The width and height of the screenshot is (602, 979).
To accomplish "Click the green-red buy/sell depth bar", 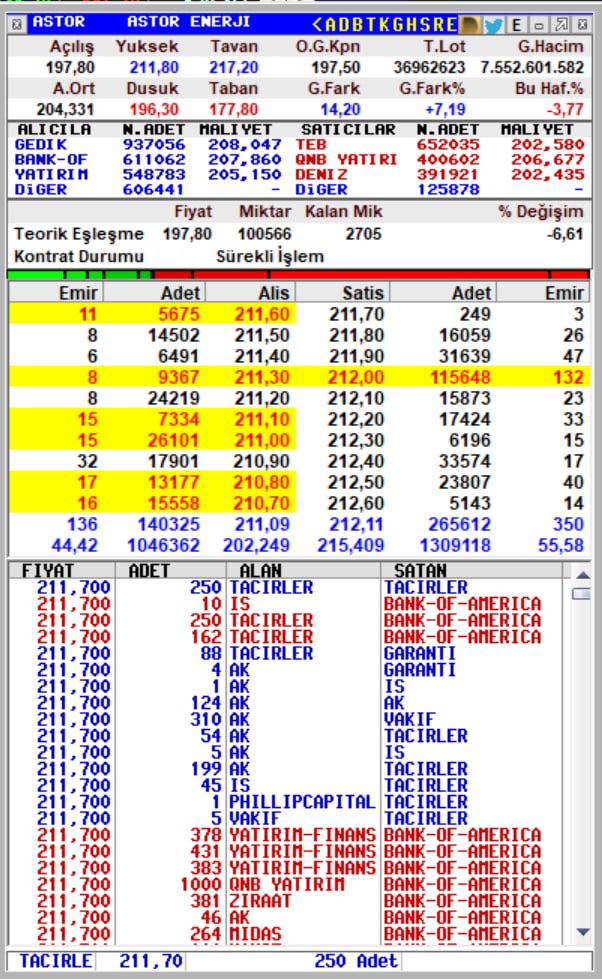I will click(298, 274).
